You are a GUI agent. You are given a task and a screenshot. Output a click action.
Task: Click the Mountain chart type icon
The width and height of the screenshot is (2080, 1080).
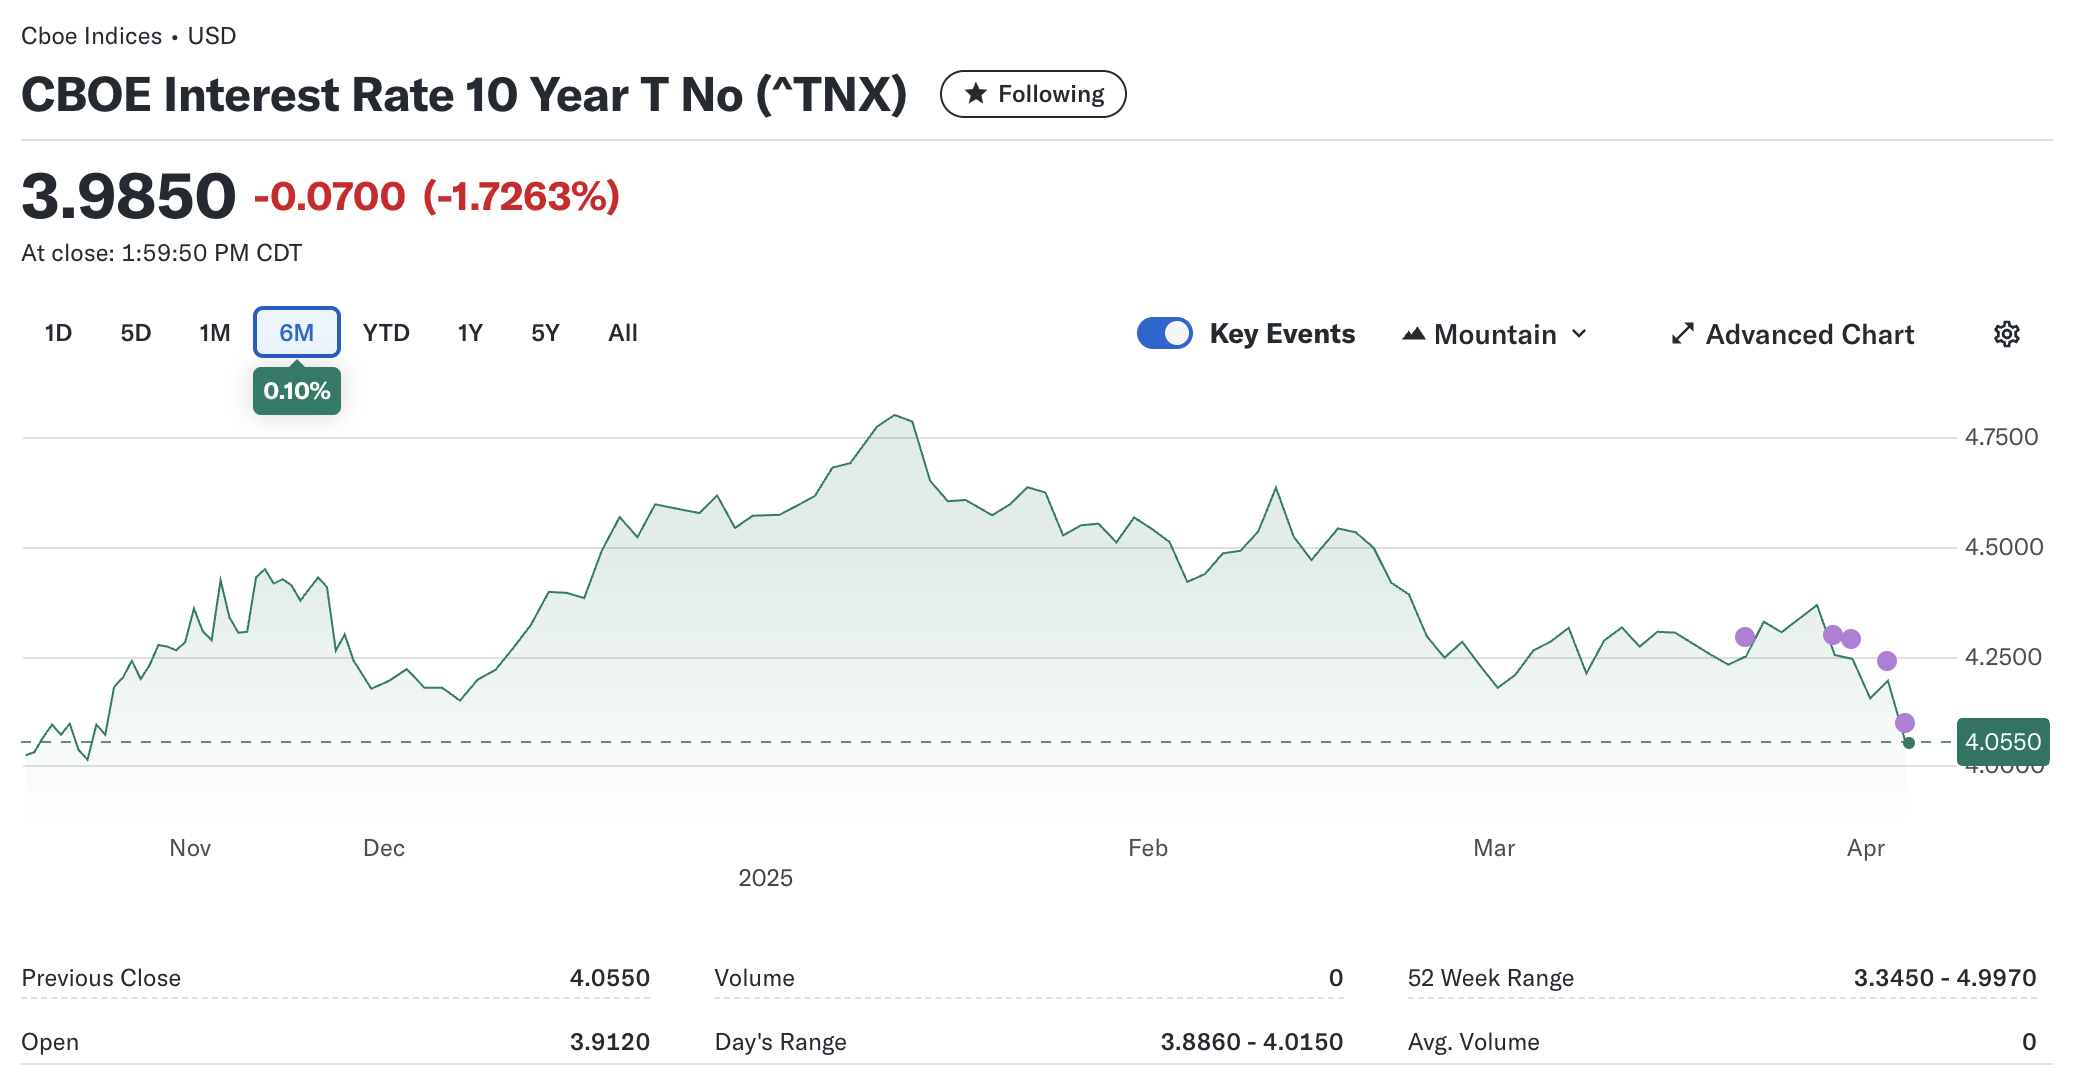[x=1413, y=334]
